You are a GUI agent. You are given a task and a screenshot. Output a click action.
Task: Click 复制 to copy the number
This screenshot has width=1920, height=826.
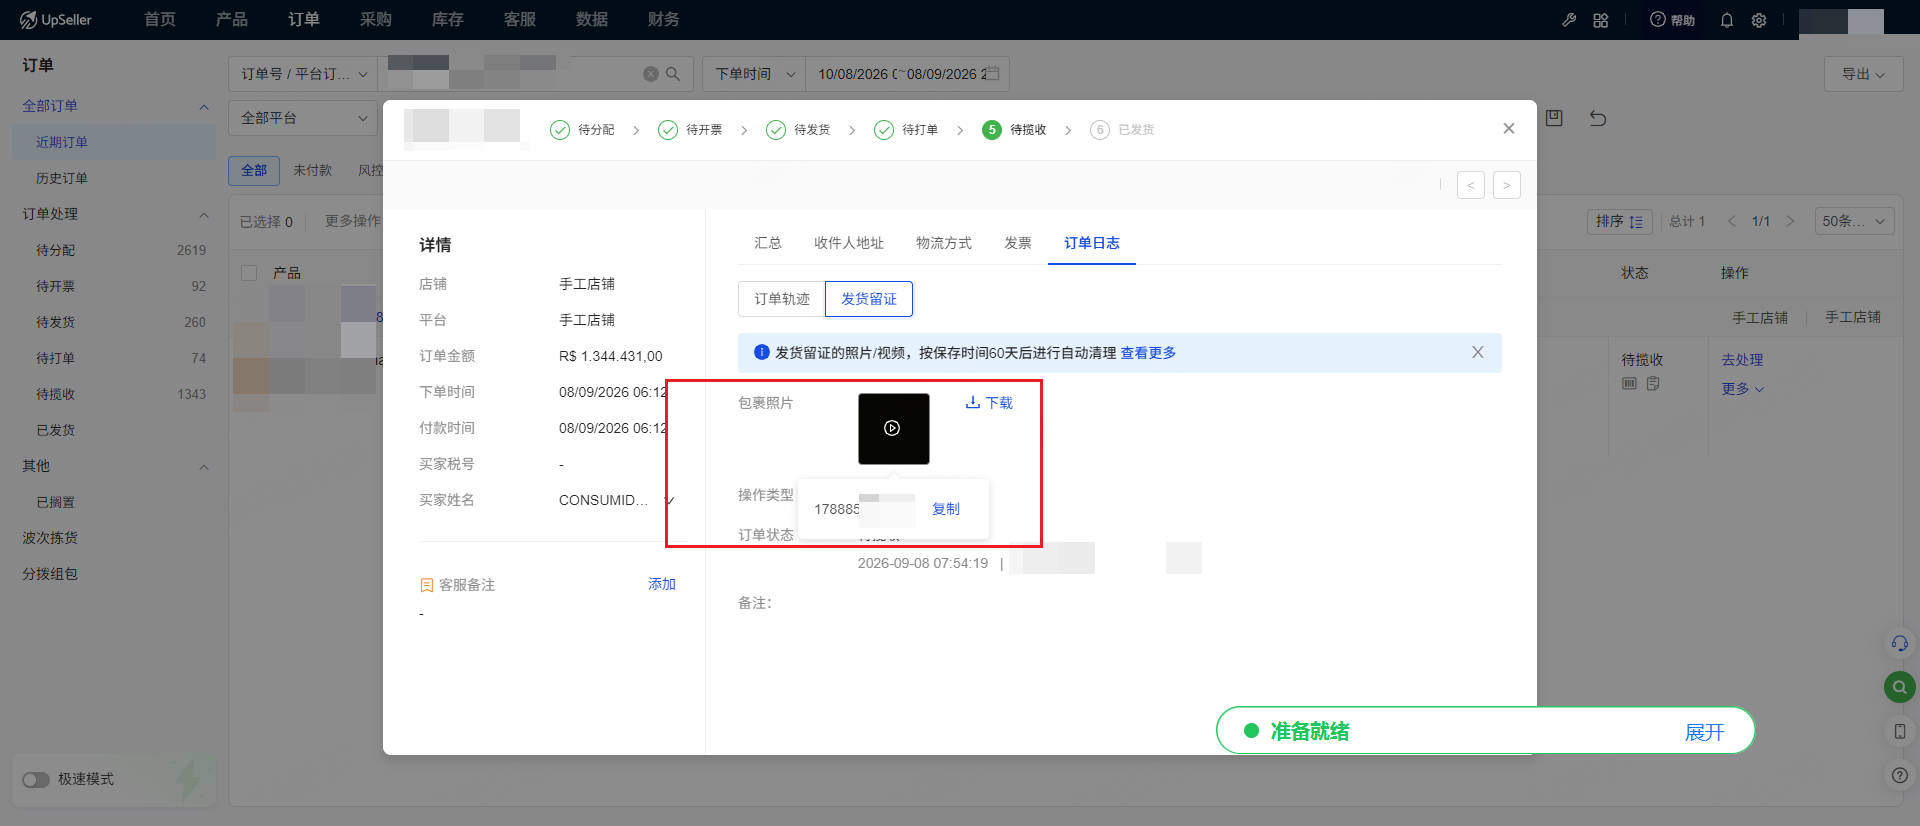(946, 509)
